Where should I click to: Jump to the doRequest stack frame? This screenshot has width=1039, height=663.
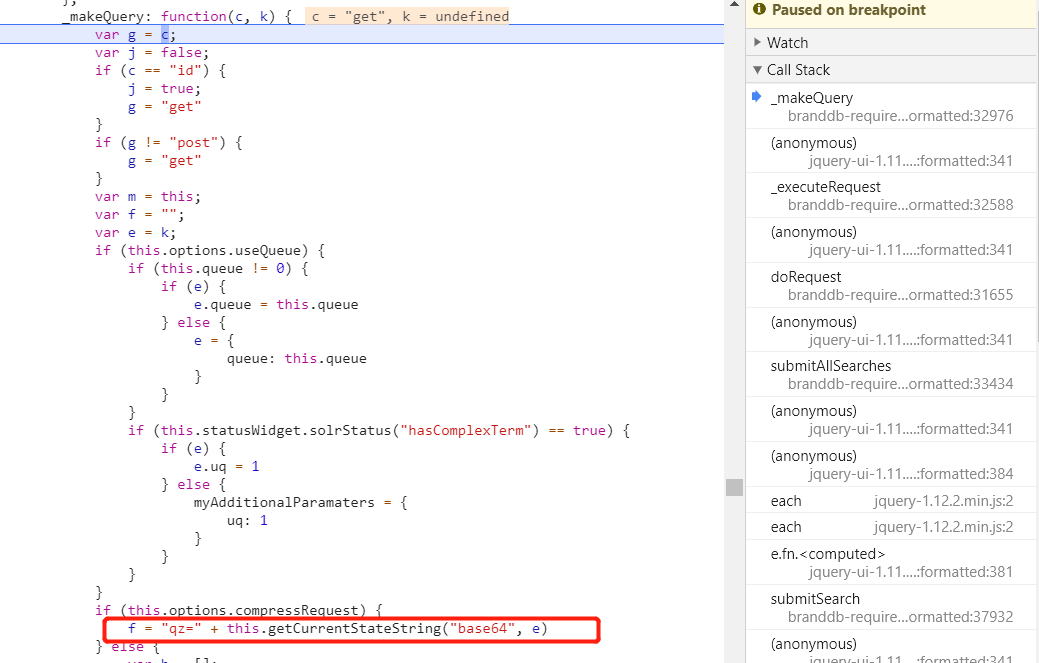[806, 277]
